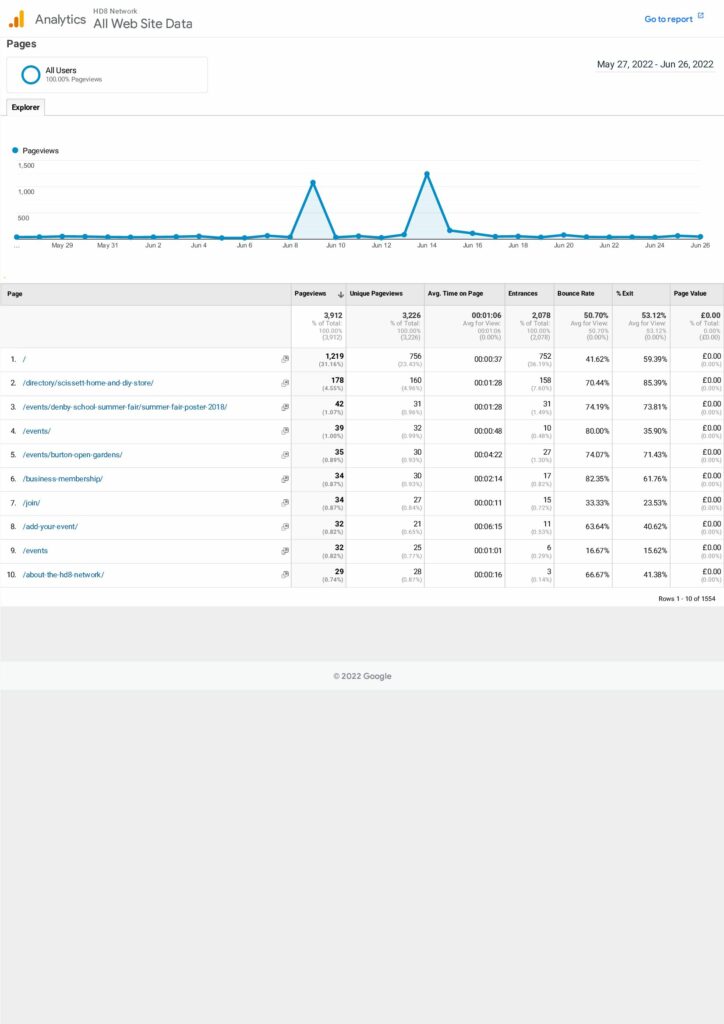Click the Jun 14 peak data point
The height and width of the screenshot is (1024, 724).
(x=427, y=174)
